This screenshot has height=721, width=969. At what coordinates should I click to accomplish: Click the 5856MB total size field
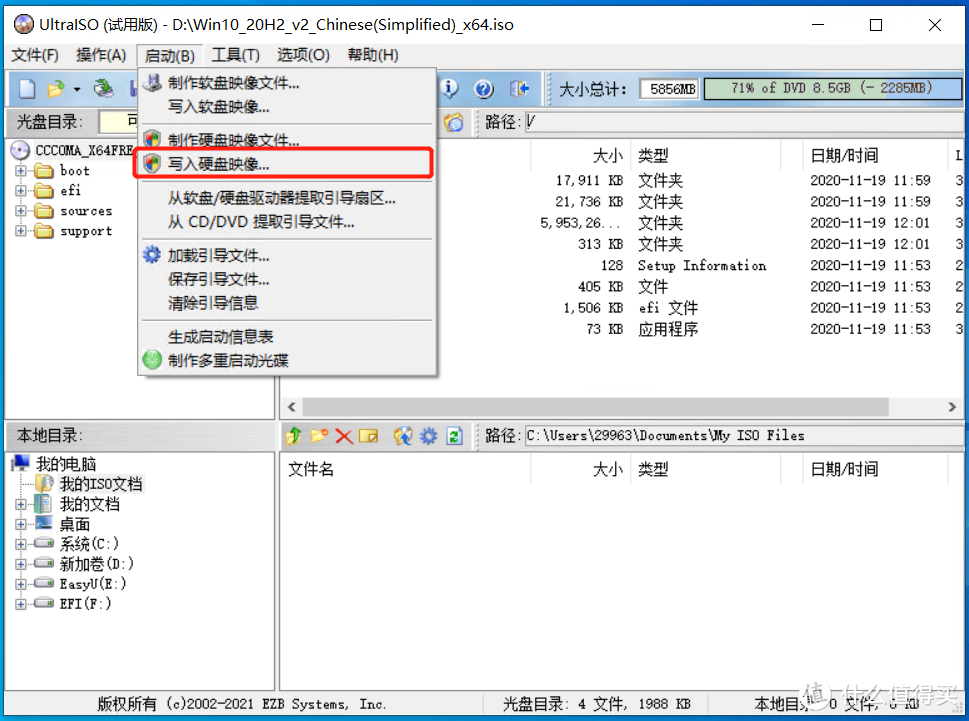tap(669, 89)
